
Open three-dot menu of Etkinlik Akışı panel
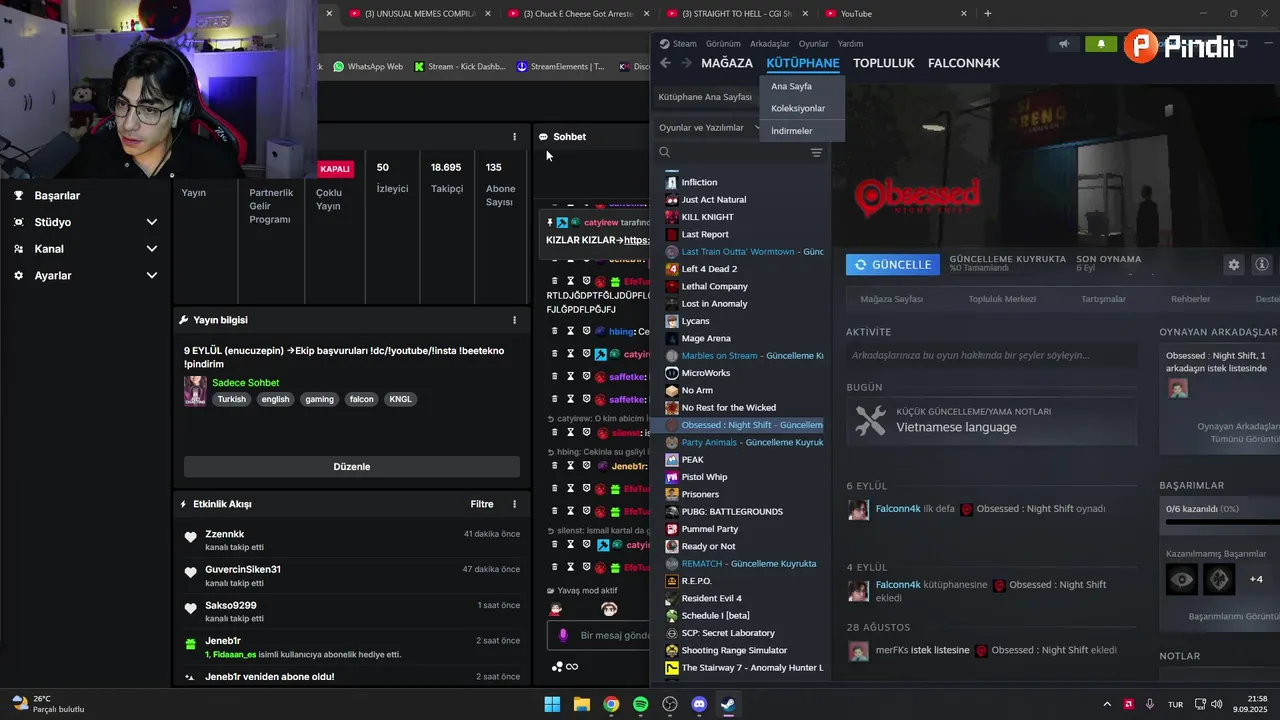click(x=515, y=504)
